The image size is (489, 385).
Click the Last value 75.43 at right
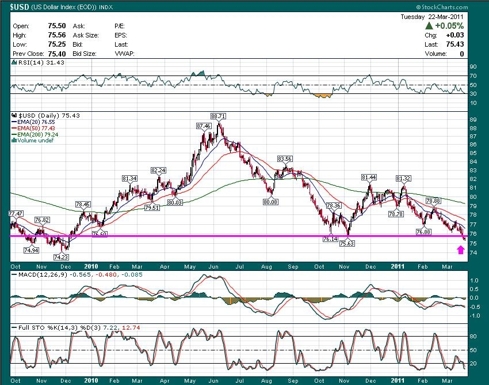pyautogui.click(x=455, y=44)
